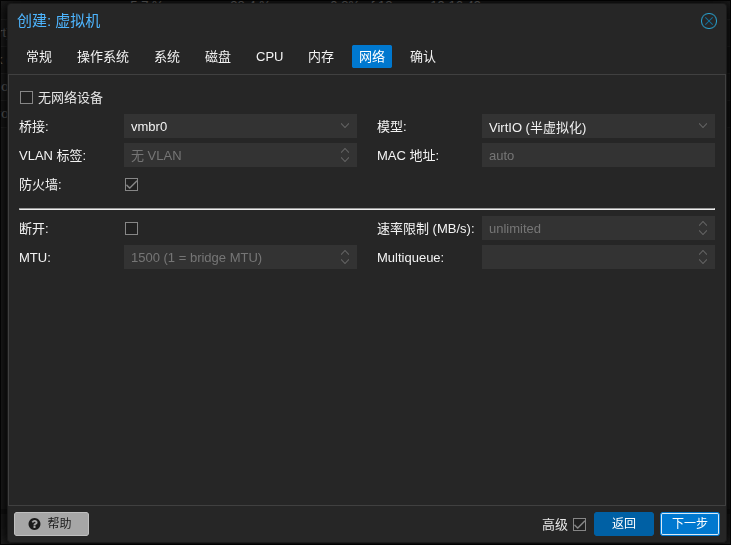Click the MTU field spinner arrows
Screen dimensions: 731x545
point(344,257)
